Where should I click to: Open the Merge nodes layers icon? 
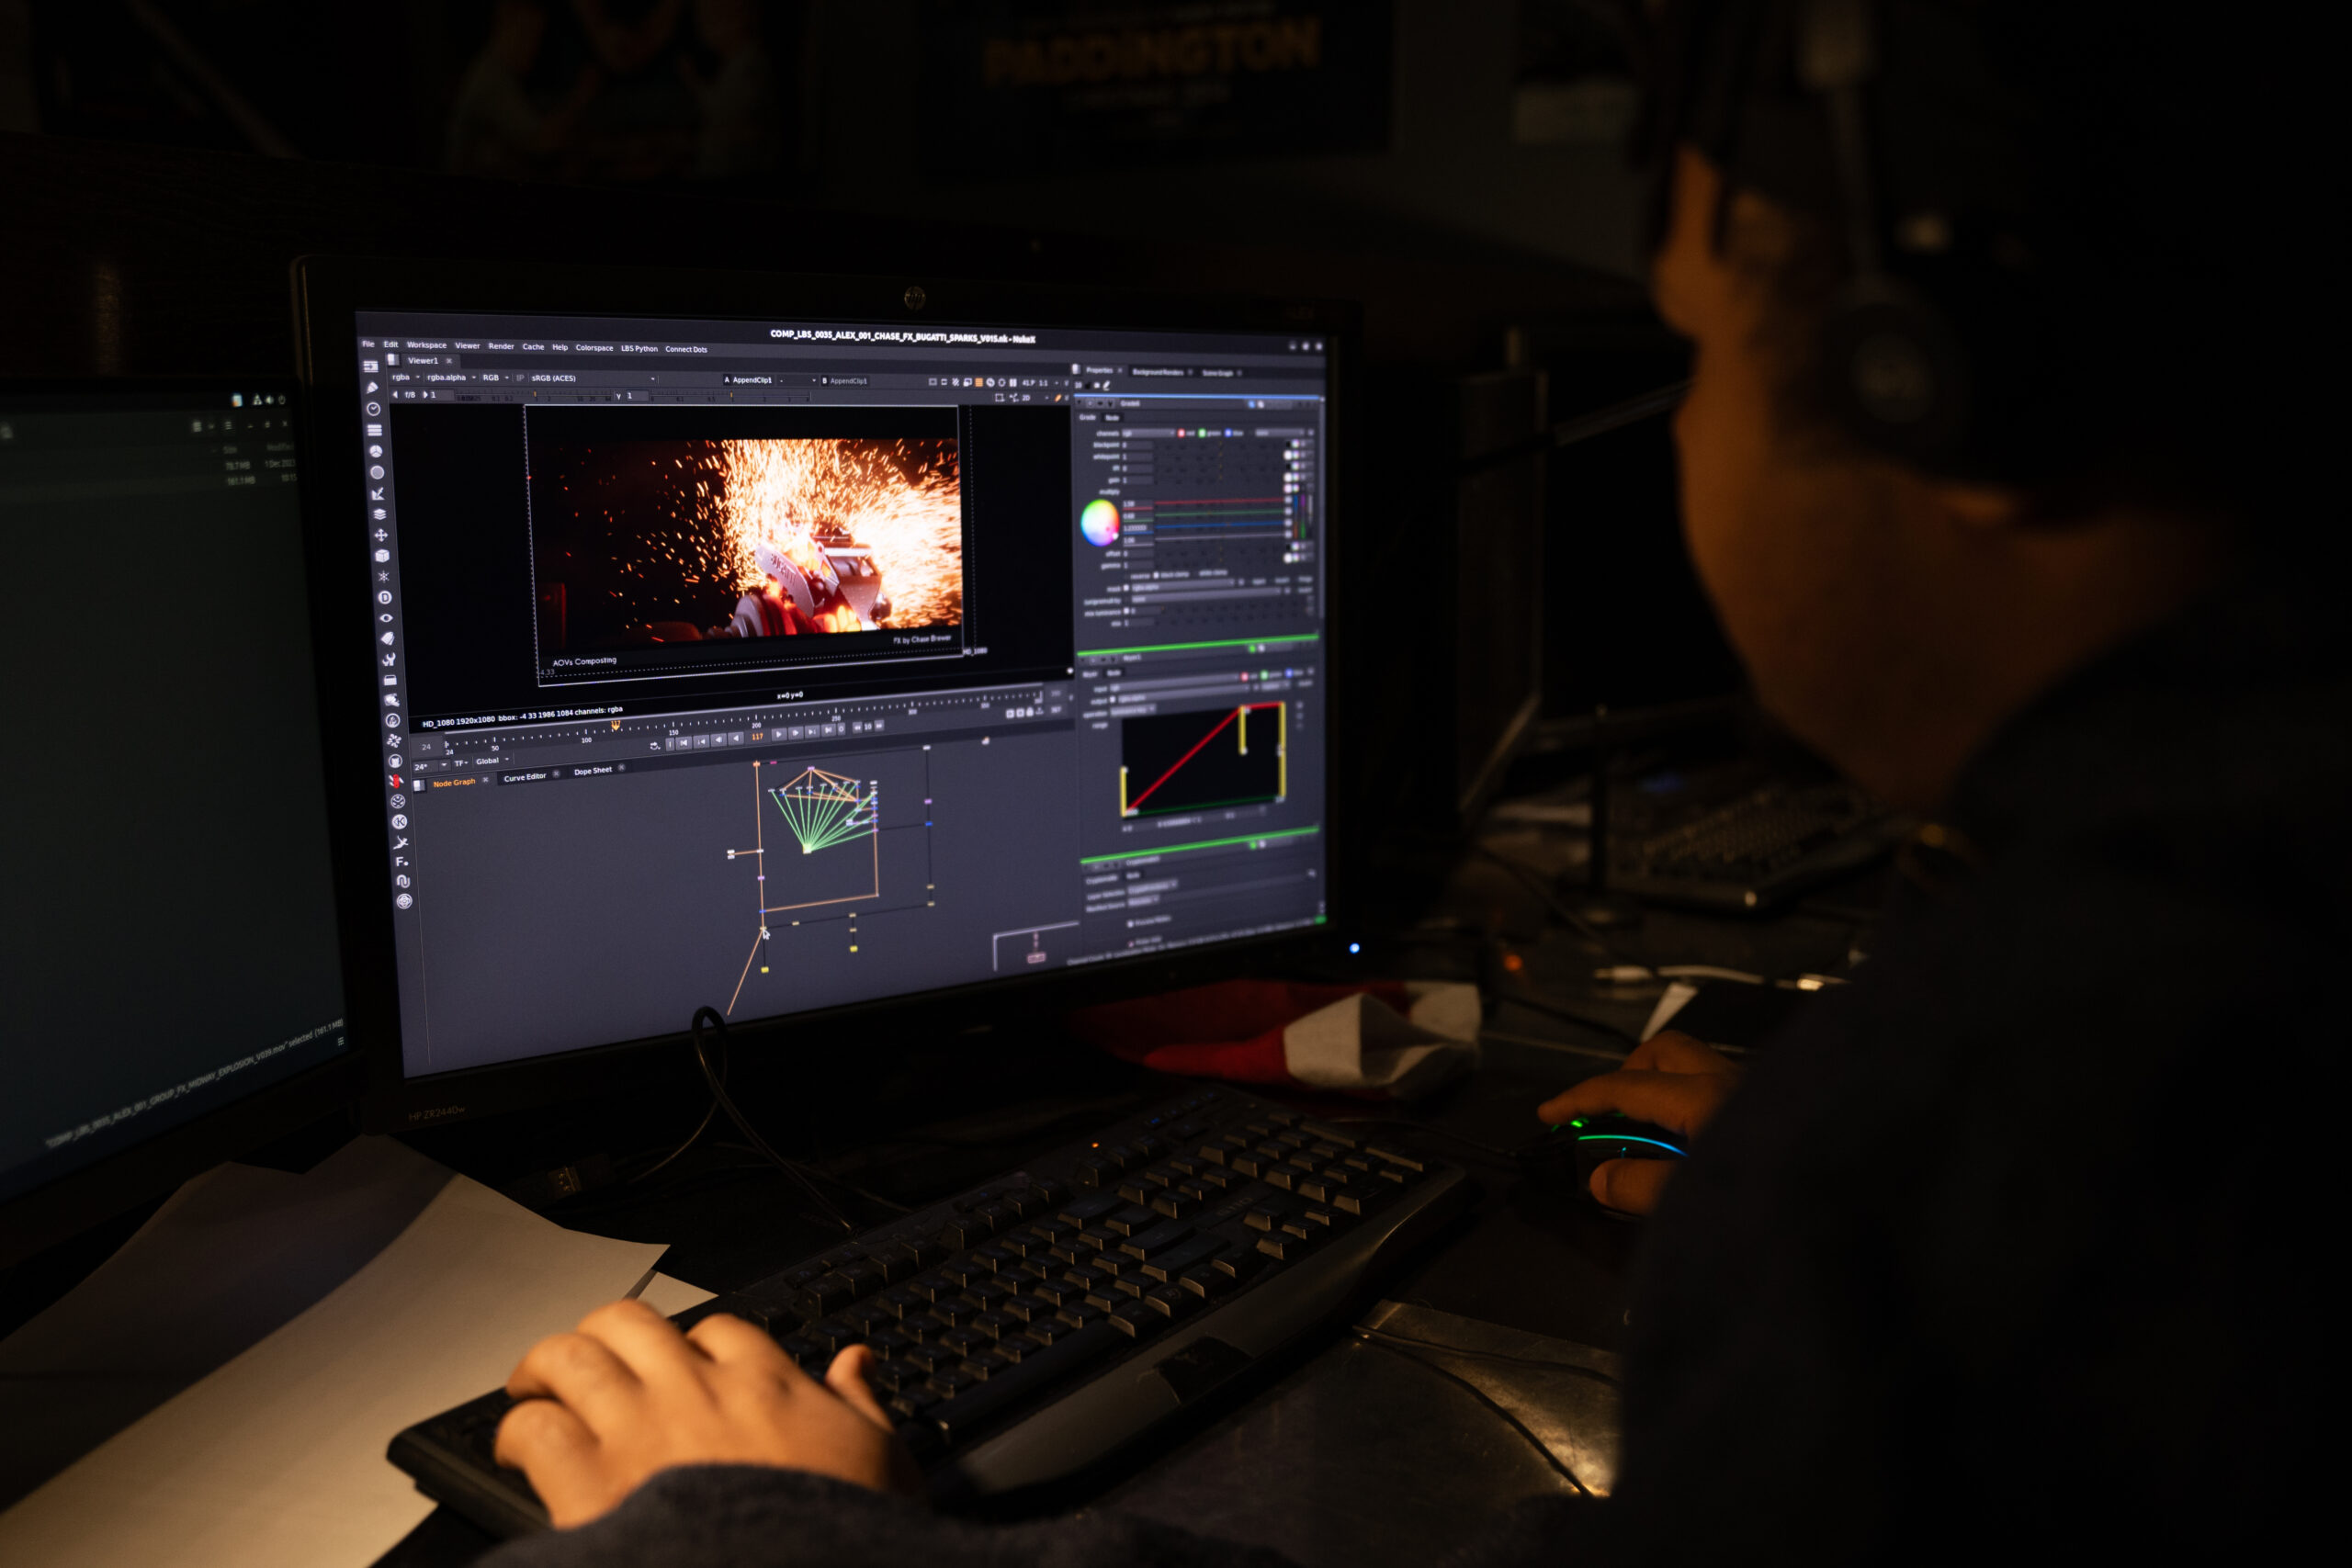pyautogui.click(x=379, y=514)
